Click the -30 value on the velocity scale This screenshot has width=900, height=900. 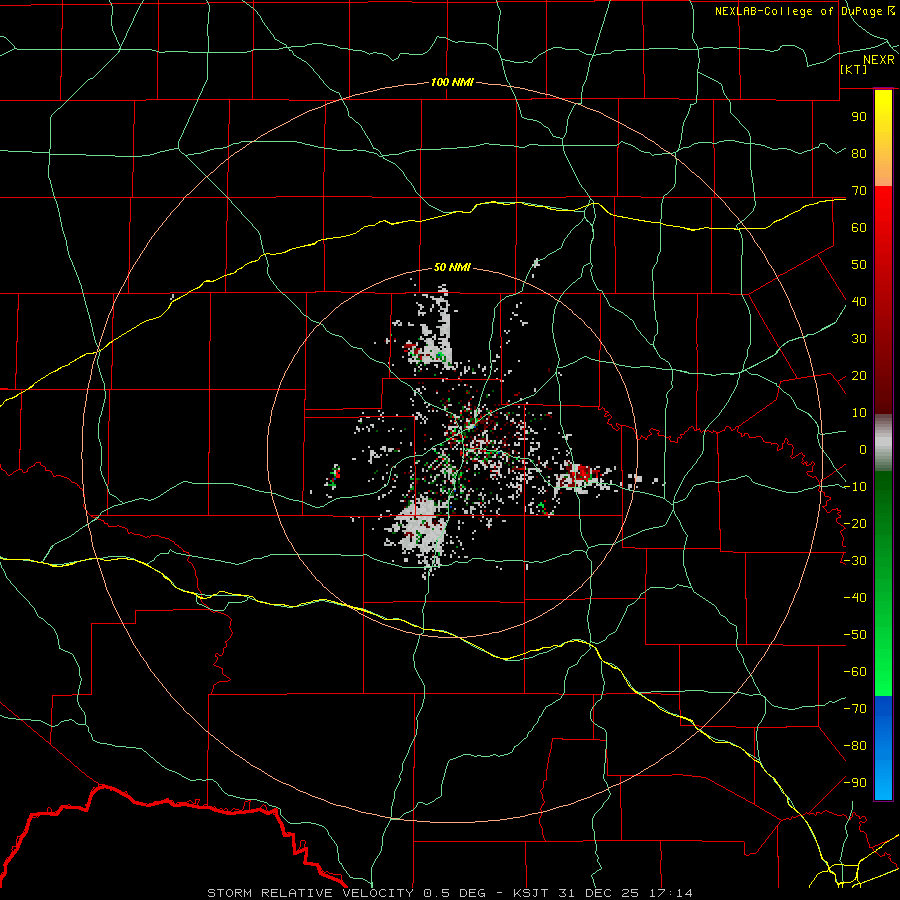(855, 561)
